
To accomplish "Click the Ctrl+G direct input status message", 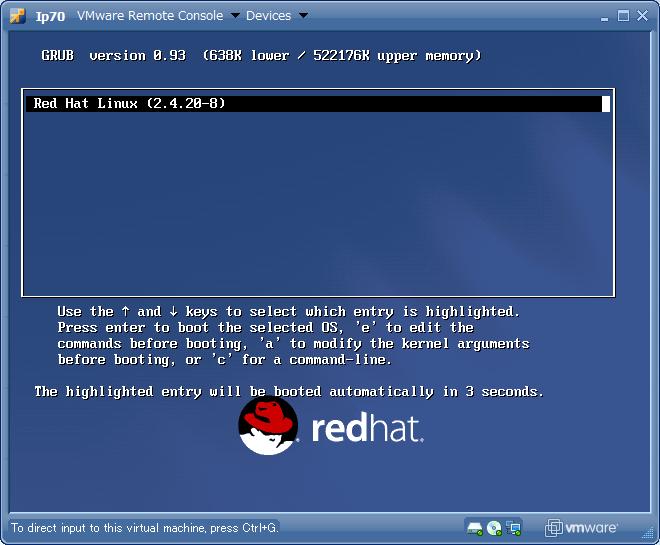I will click(x=144, y=528).
